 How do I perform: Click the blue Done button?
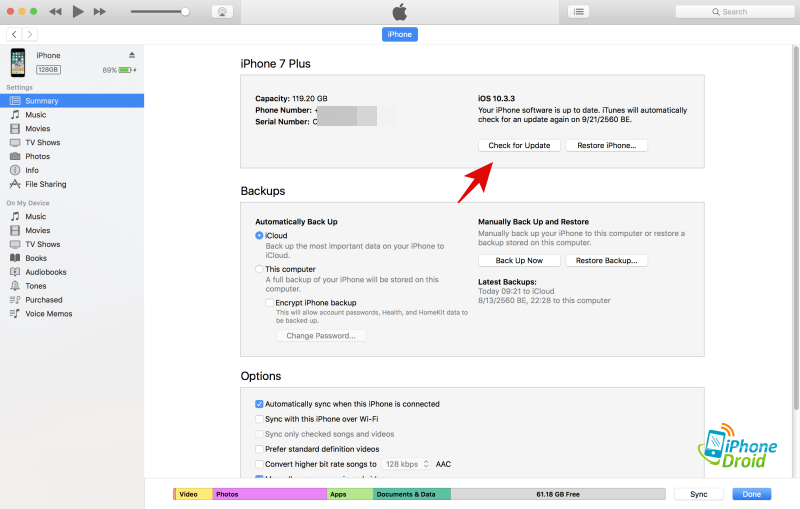click(752, 494)
